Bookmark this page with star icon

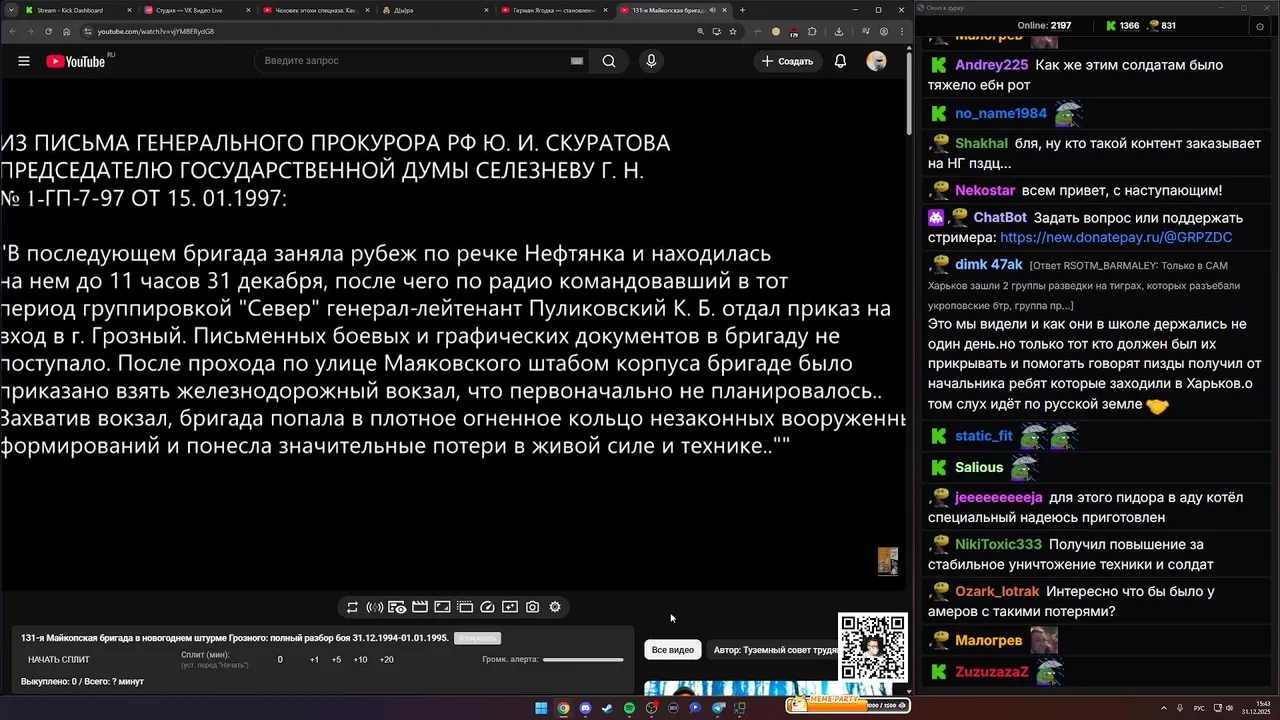click(733, 31)
